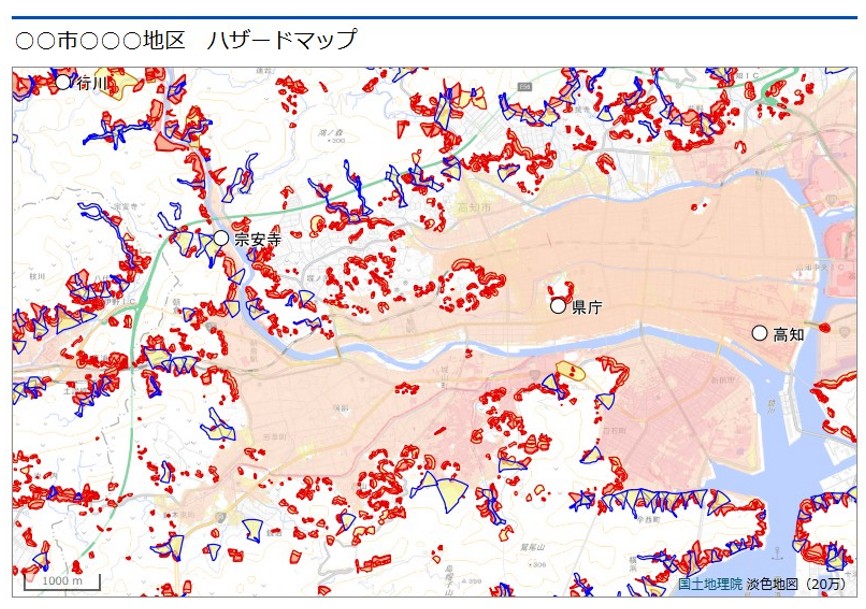The height and width of the screenshot is (609, 866).
Task: Click the 県庁 text label
Action: pyautogui.click(x=587, y=308)
